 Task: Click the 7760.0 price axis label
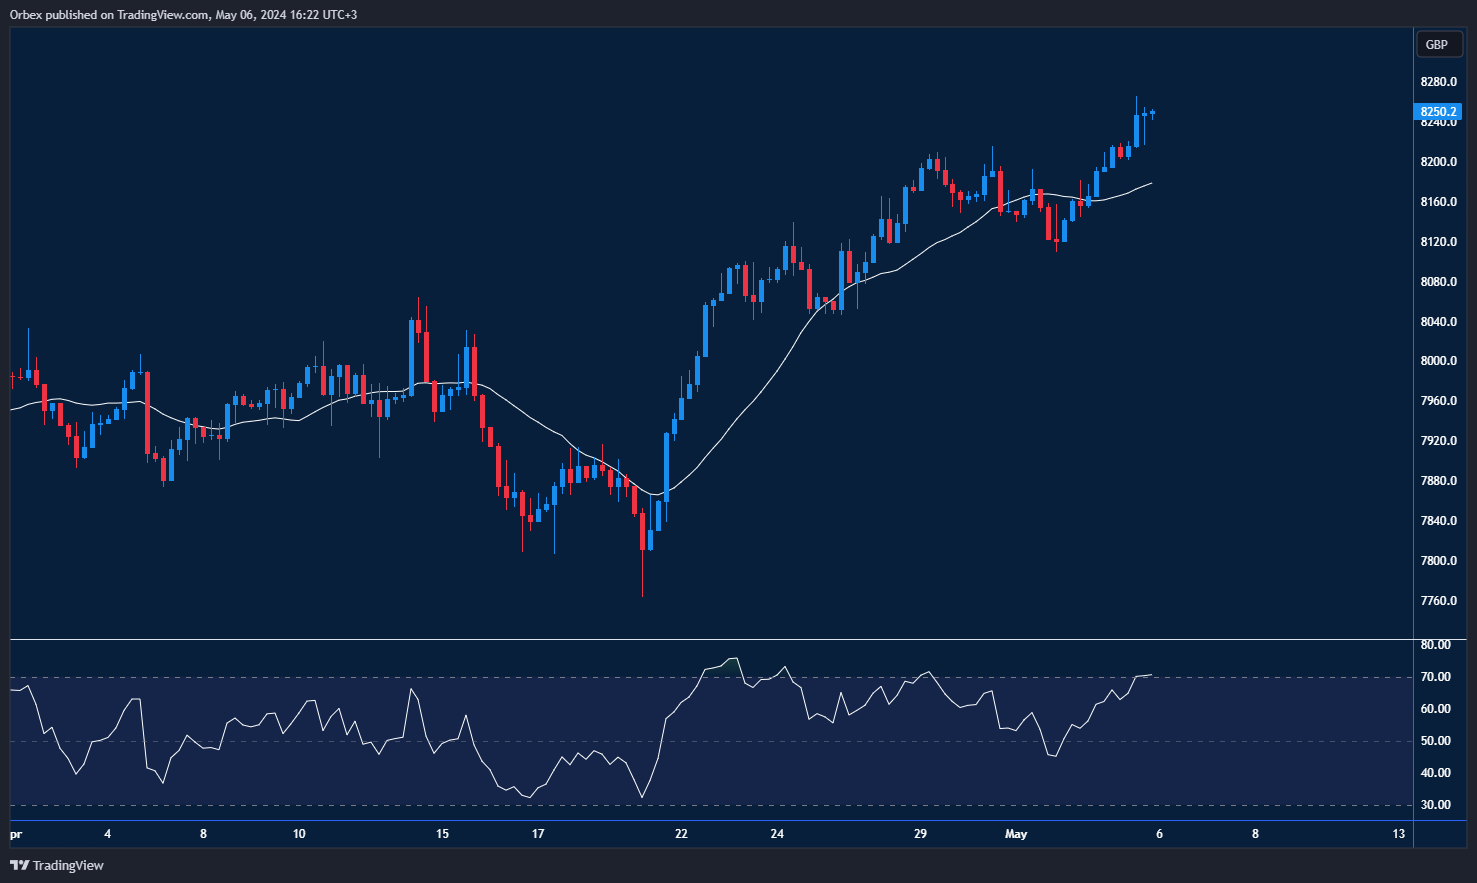1438,601
